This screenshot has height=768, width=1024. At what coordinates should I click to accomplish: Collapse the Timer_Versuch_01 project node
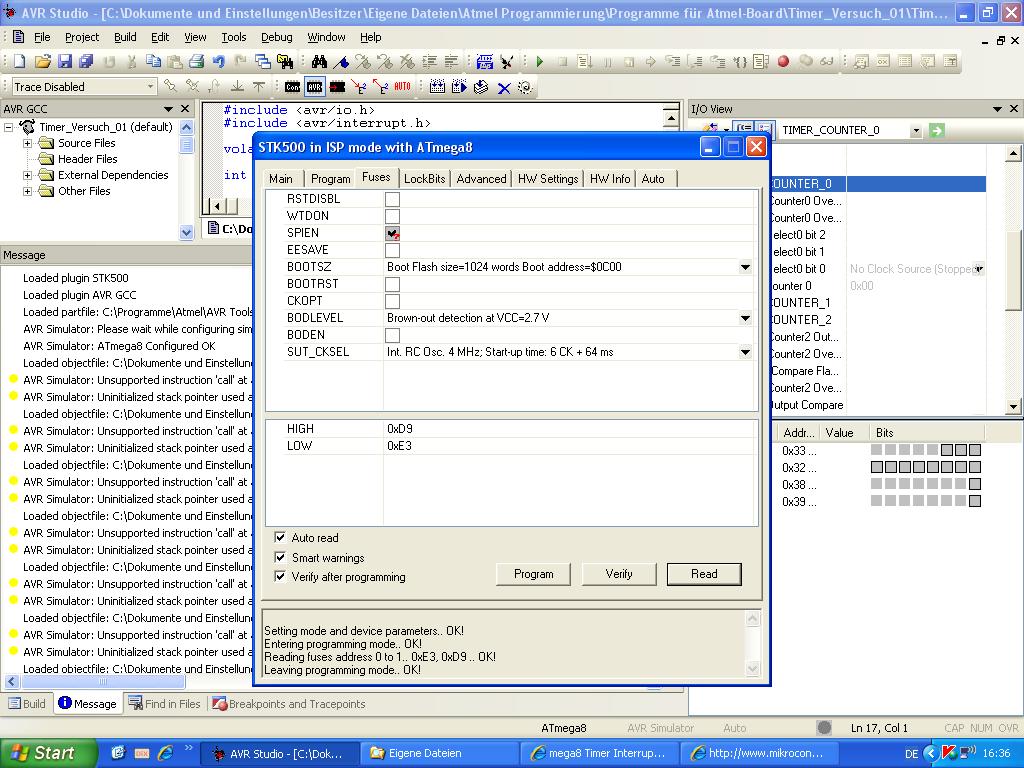click(x=8, y=127)
